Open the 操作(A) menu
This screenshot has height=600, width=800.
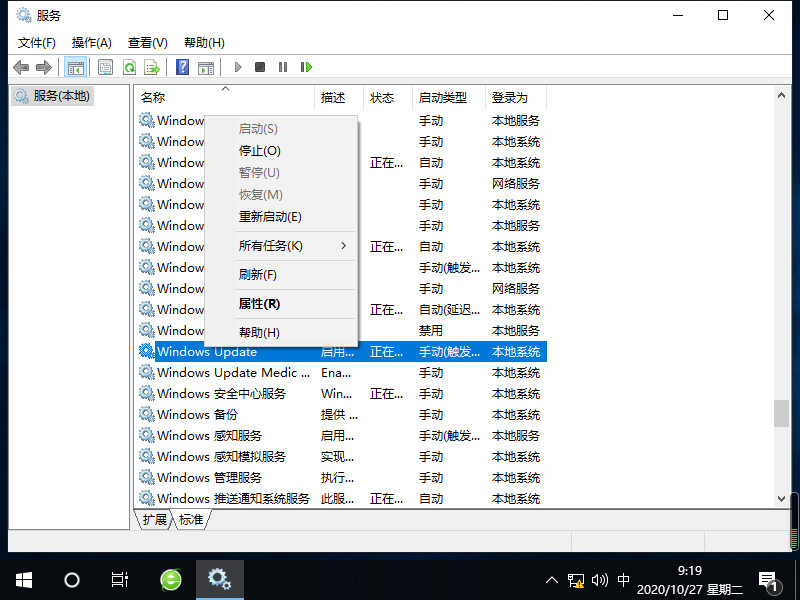pyautogui.click(x=92, y=43)
